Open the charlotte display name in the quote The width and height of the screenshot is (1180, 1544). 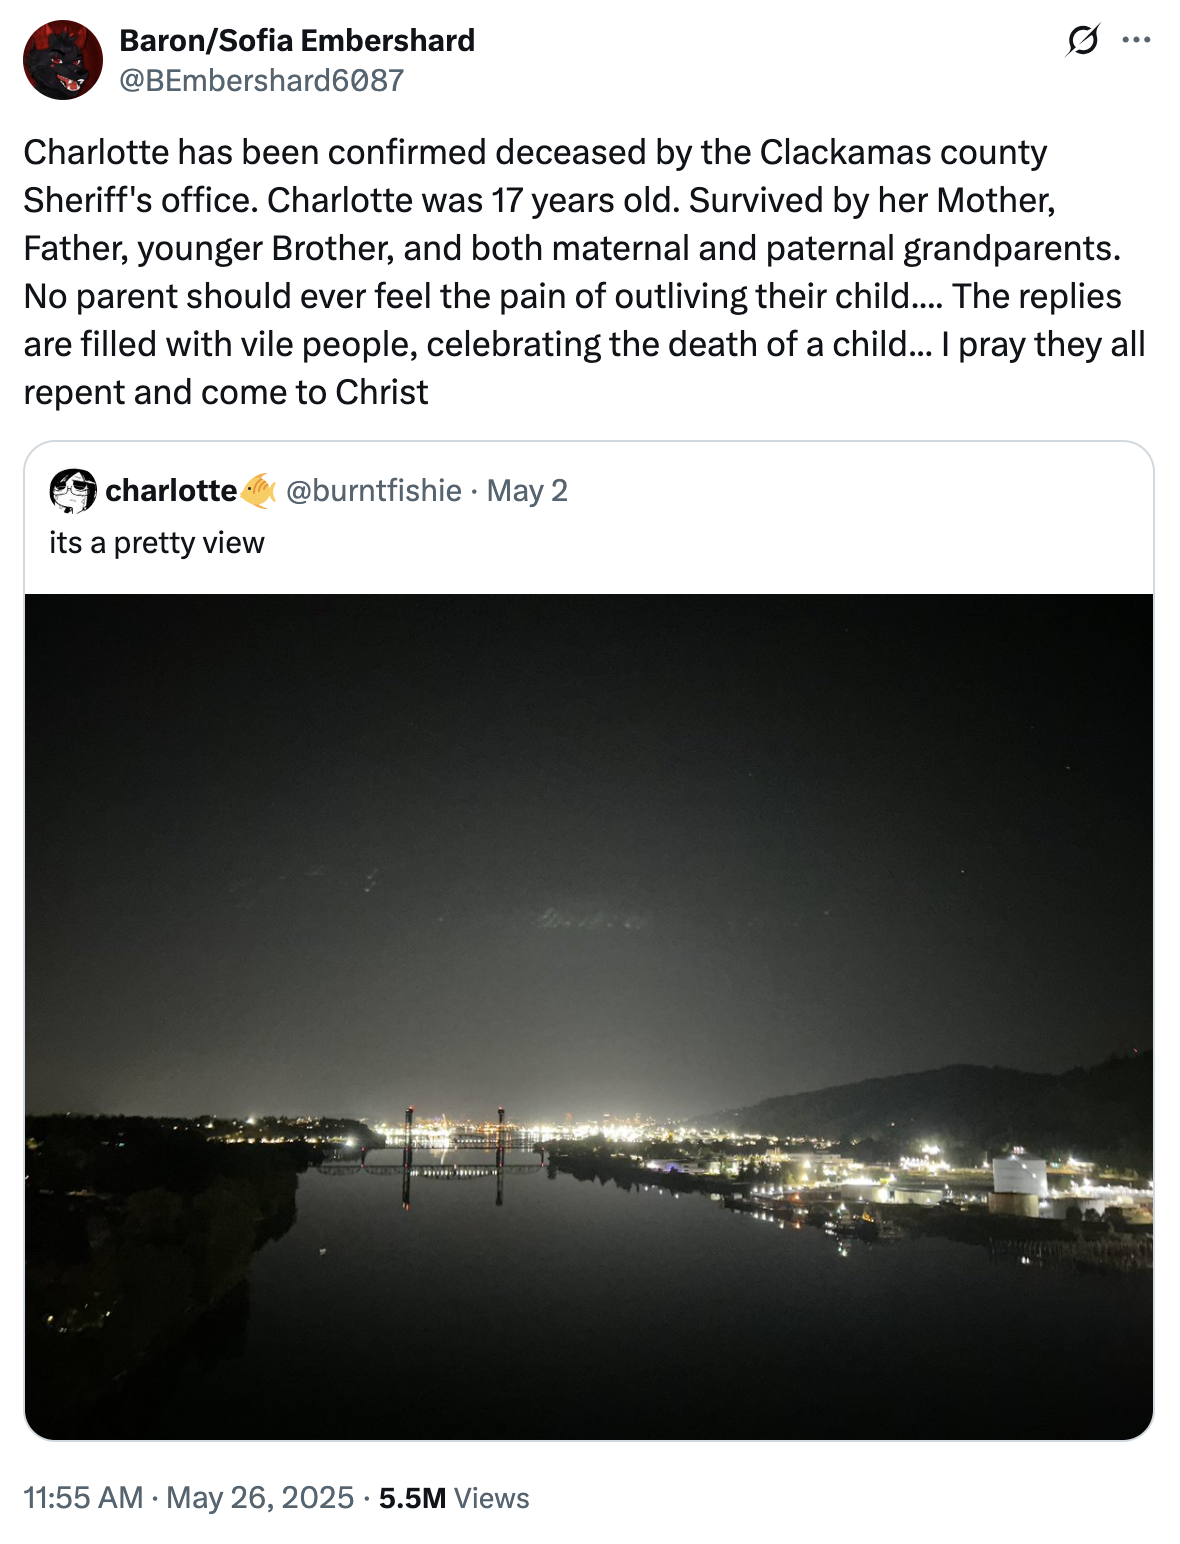(171, 491)
